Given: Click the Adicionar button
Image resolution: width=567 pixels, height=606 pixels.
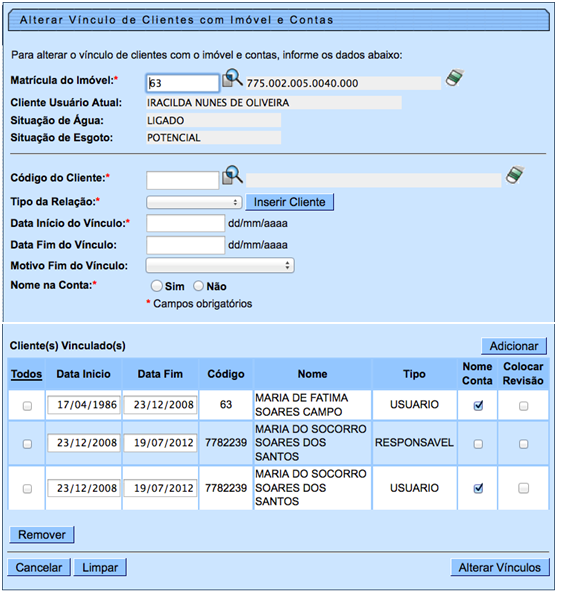Looking at the screenshot, I should [x=514, y=346].
